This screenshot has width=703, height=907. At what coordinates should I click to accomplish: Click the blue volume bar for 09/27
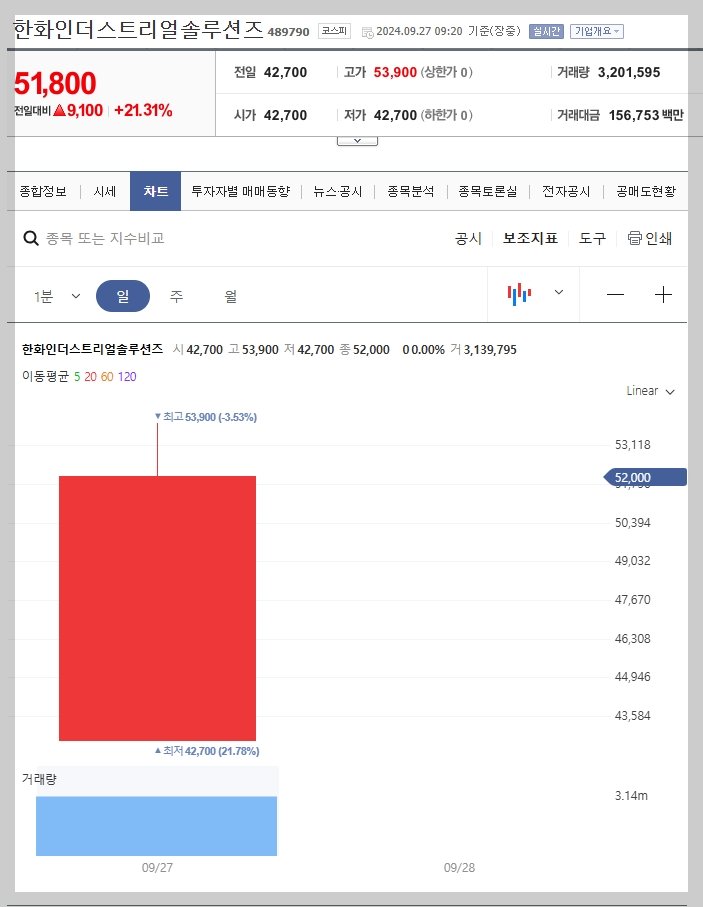point(156,825)
